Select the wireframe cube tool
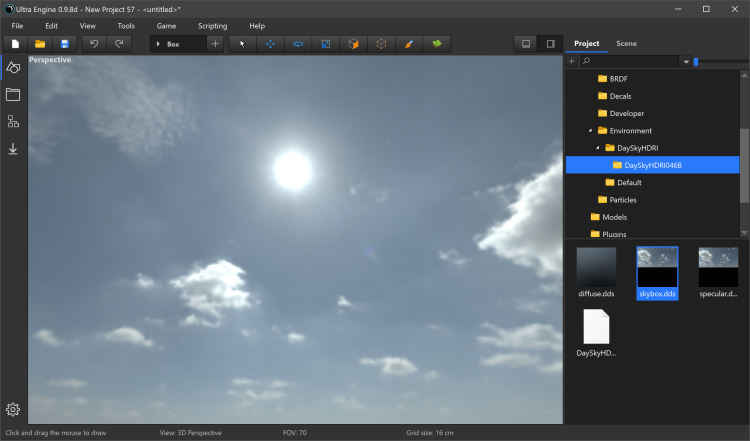The height and width of the screenshot is (441, 750). pyautogui.click(x=381, y=44)
